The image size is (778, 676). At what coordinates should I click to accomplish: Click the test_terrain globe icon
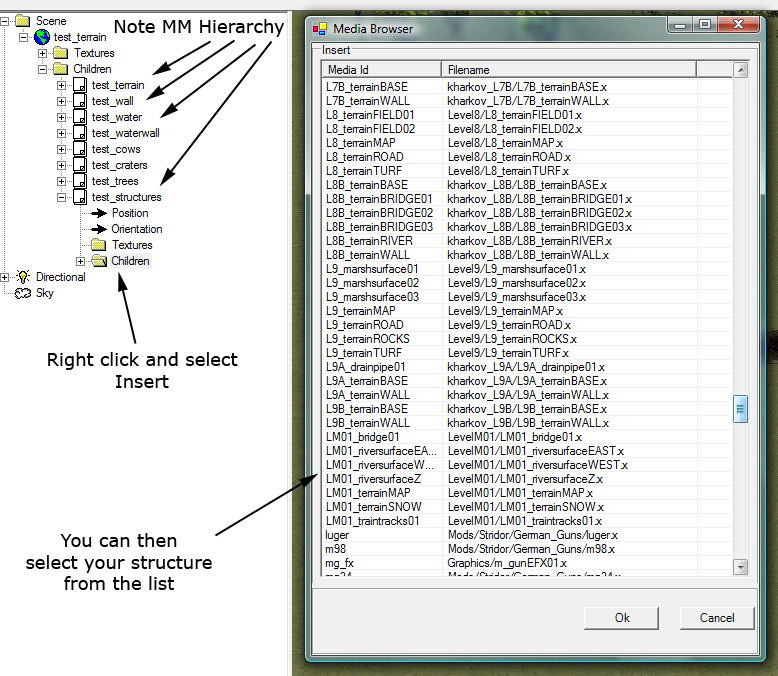click(42, 37)
